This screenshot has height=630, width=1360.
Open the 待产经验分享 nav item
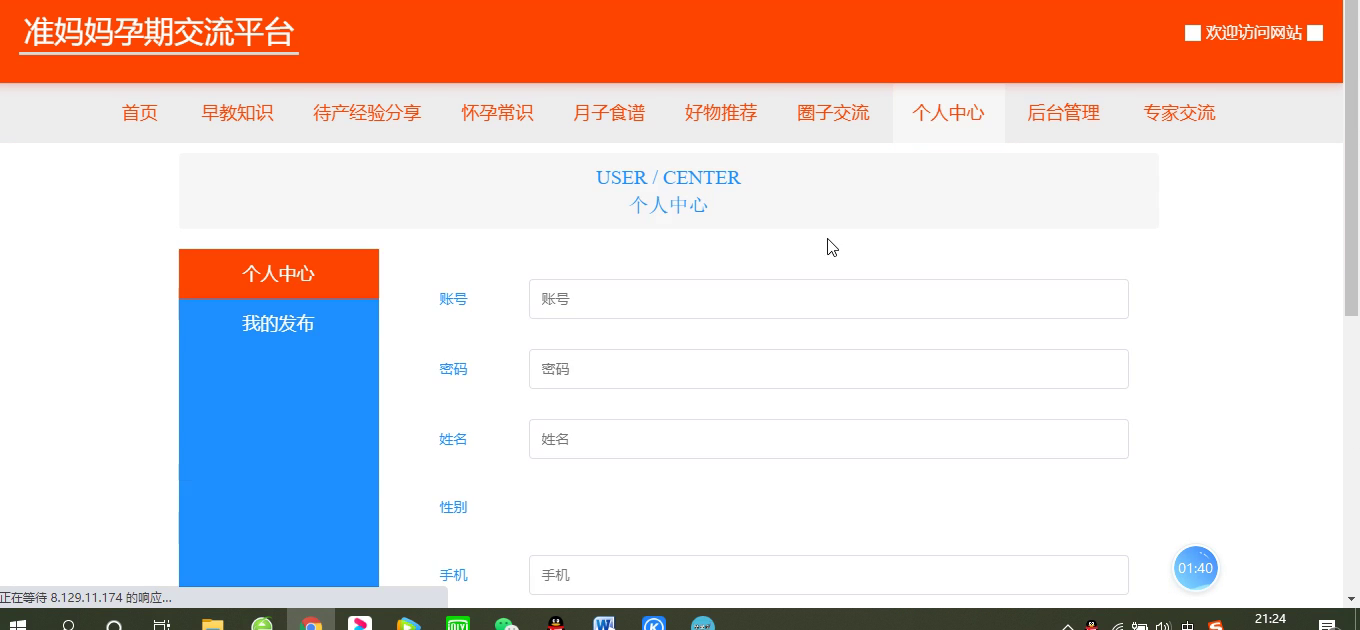click(367, 113)
